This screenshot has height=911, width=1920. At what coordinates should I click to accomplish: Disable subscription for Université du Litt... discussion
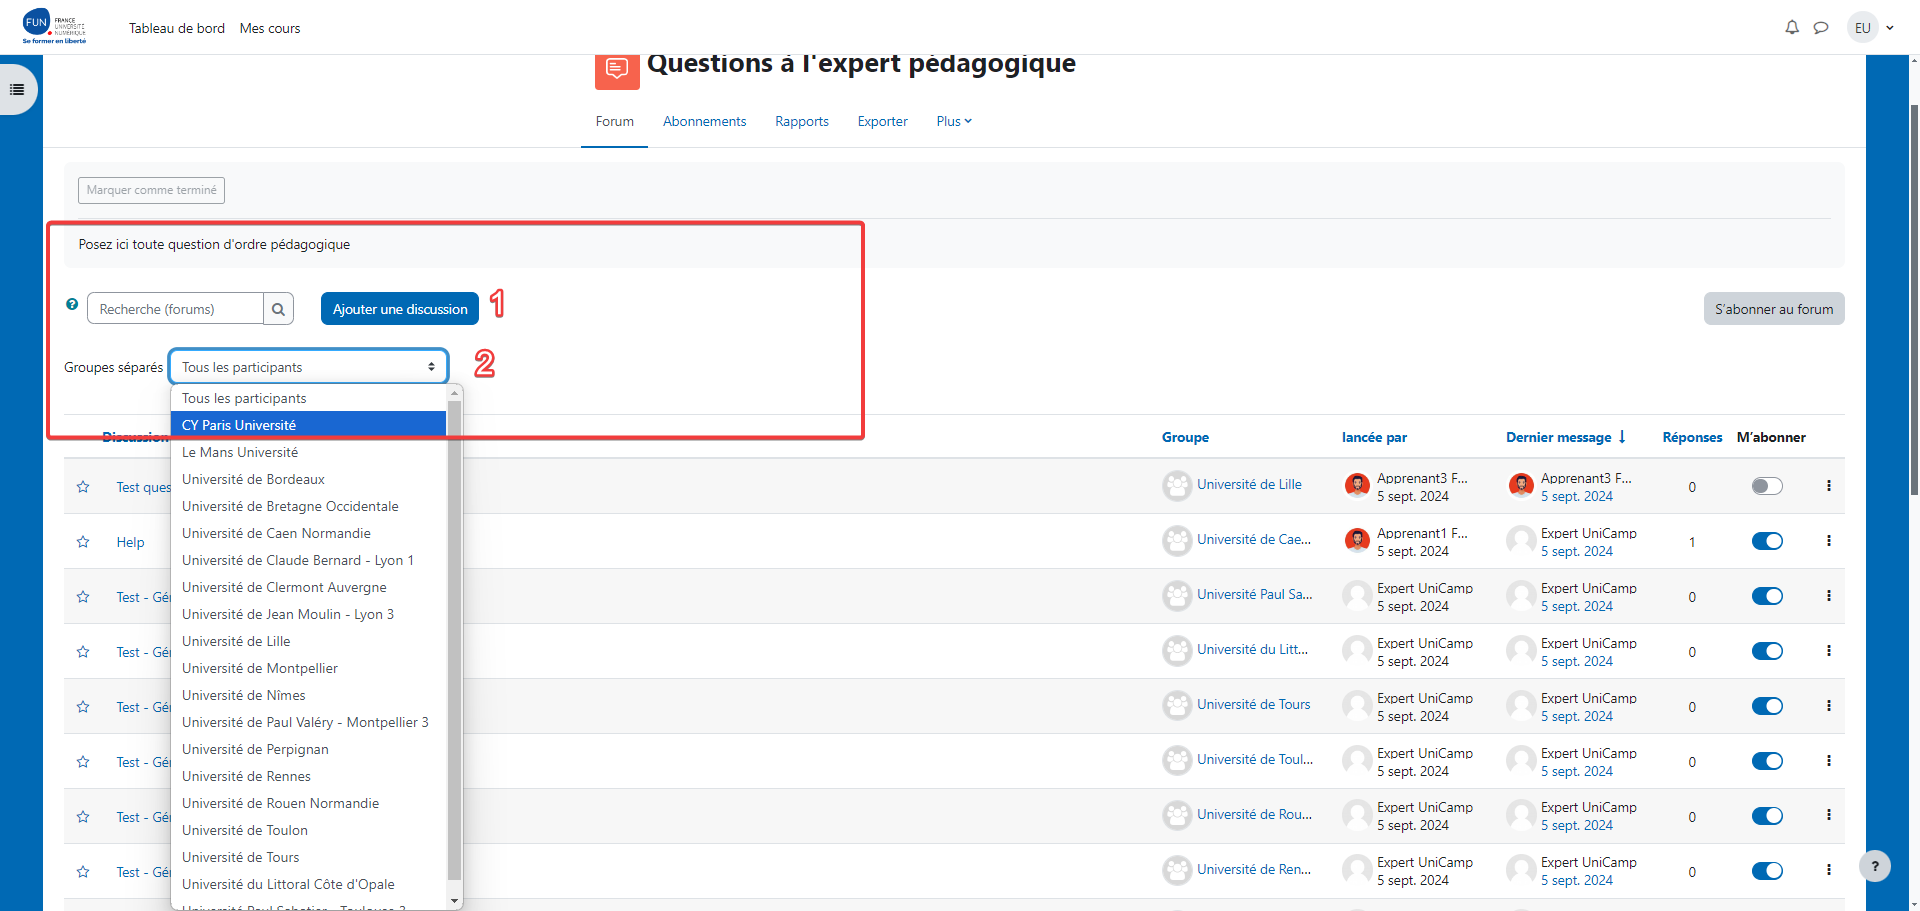click(x=1767, y=651)
